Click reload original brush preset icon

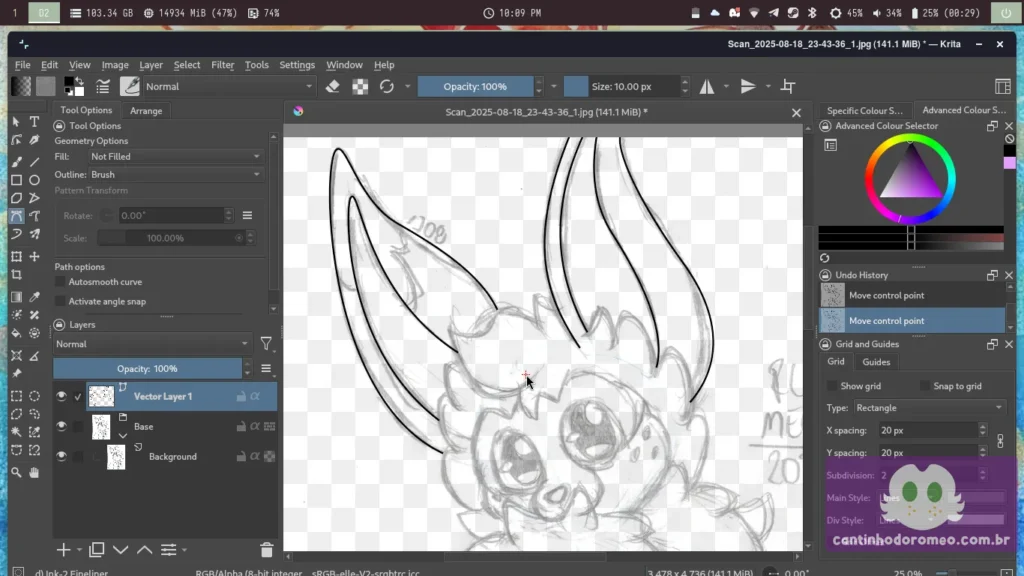tap(387, 86)
